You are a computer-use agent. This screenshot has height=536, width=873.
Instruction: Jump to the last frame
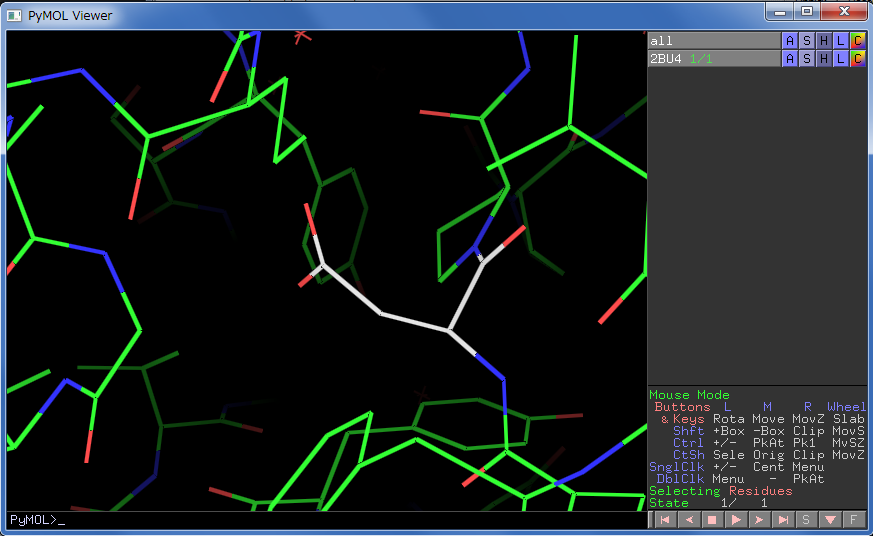(x=783, y=519)
